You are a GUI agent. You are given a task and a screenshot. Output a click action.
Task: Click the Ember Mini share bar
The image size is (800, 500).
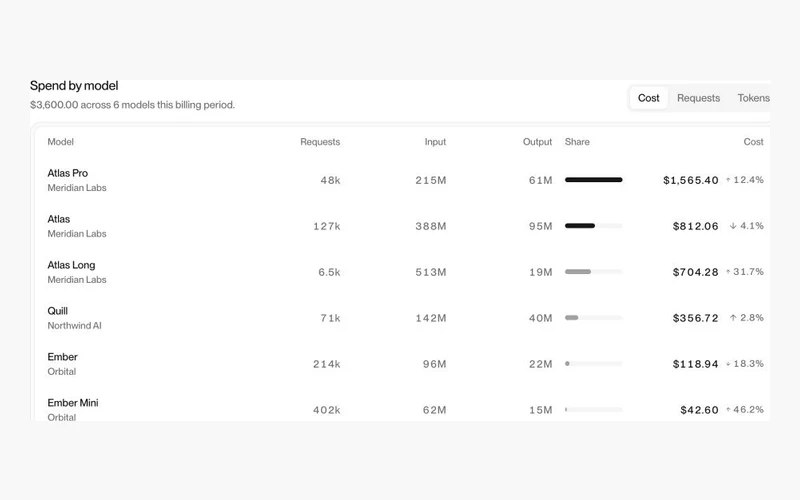(x=593, y=410)
